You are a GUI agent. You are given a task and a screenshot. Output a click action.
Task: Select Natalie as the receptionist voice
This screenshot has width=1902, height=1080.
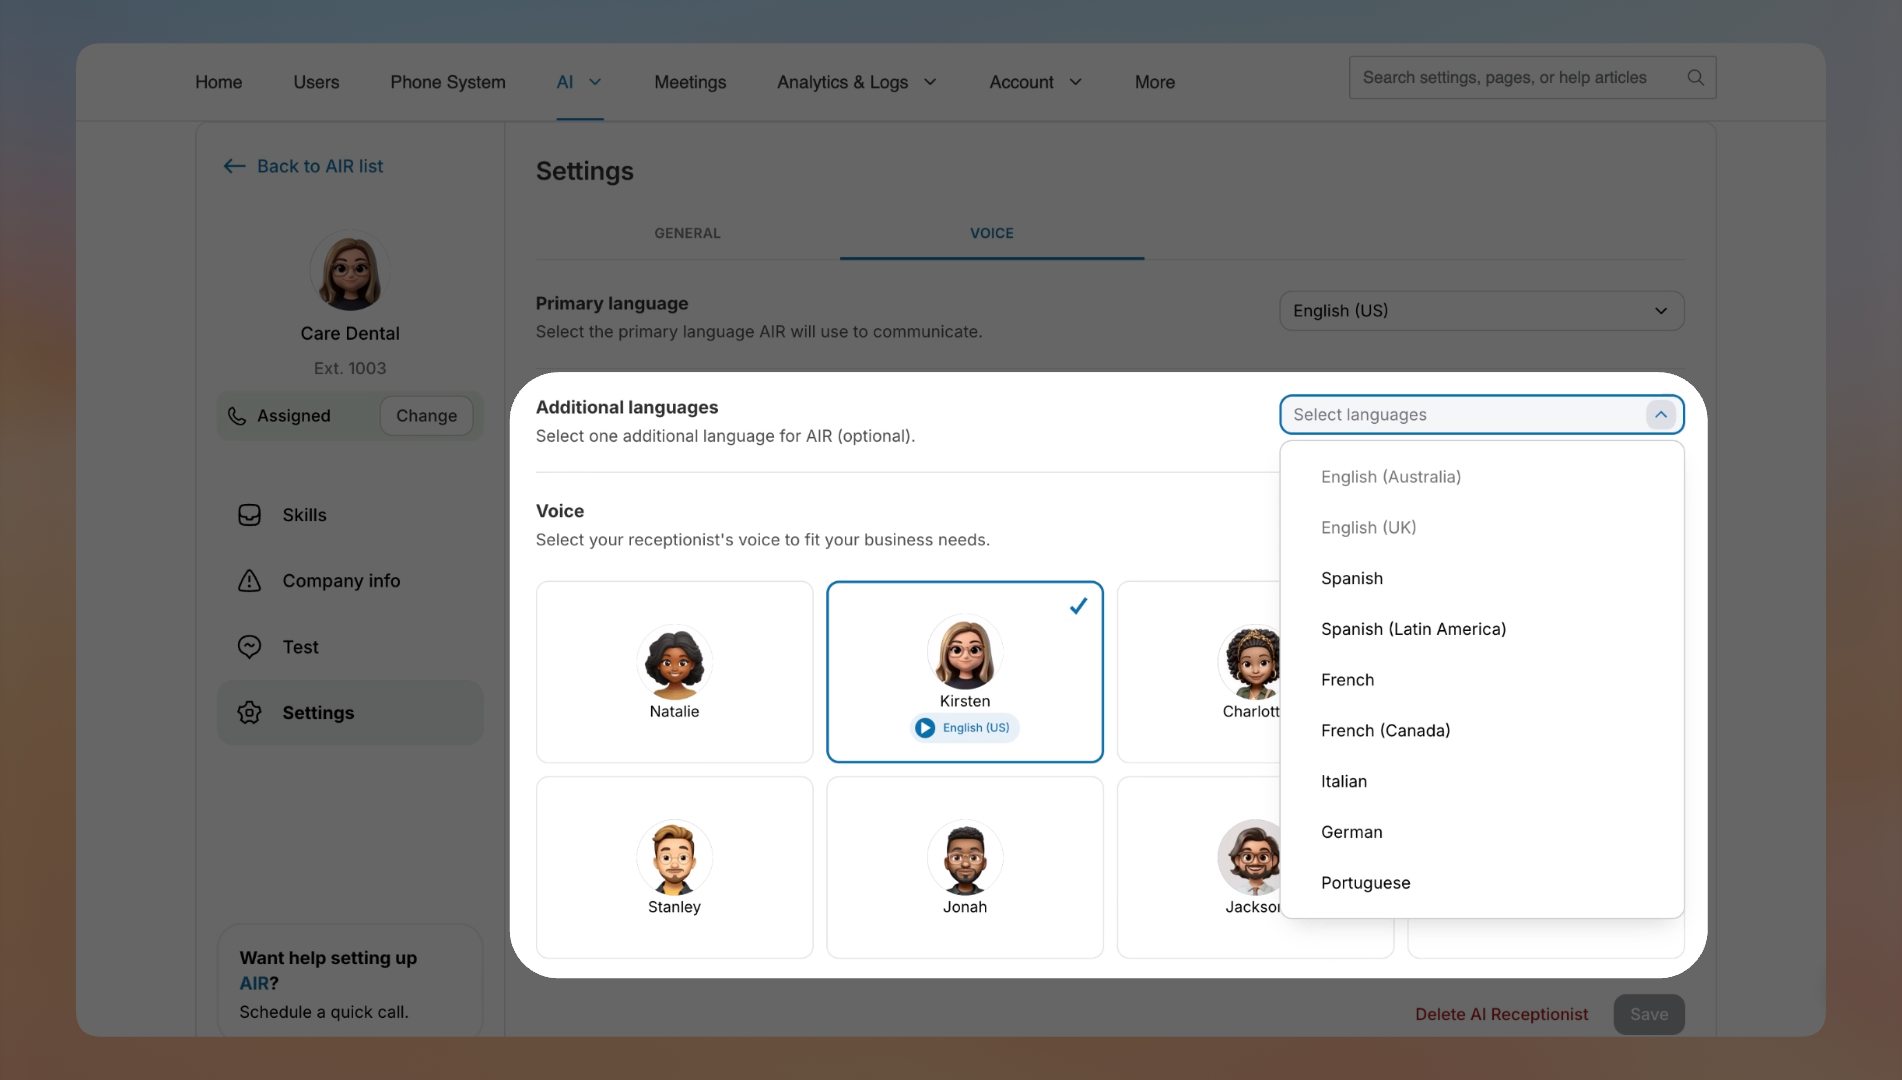(674, 671)
